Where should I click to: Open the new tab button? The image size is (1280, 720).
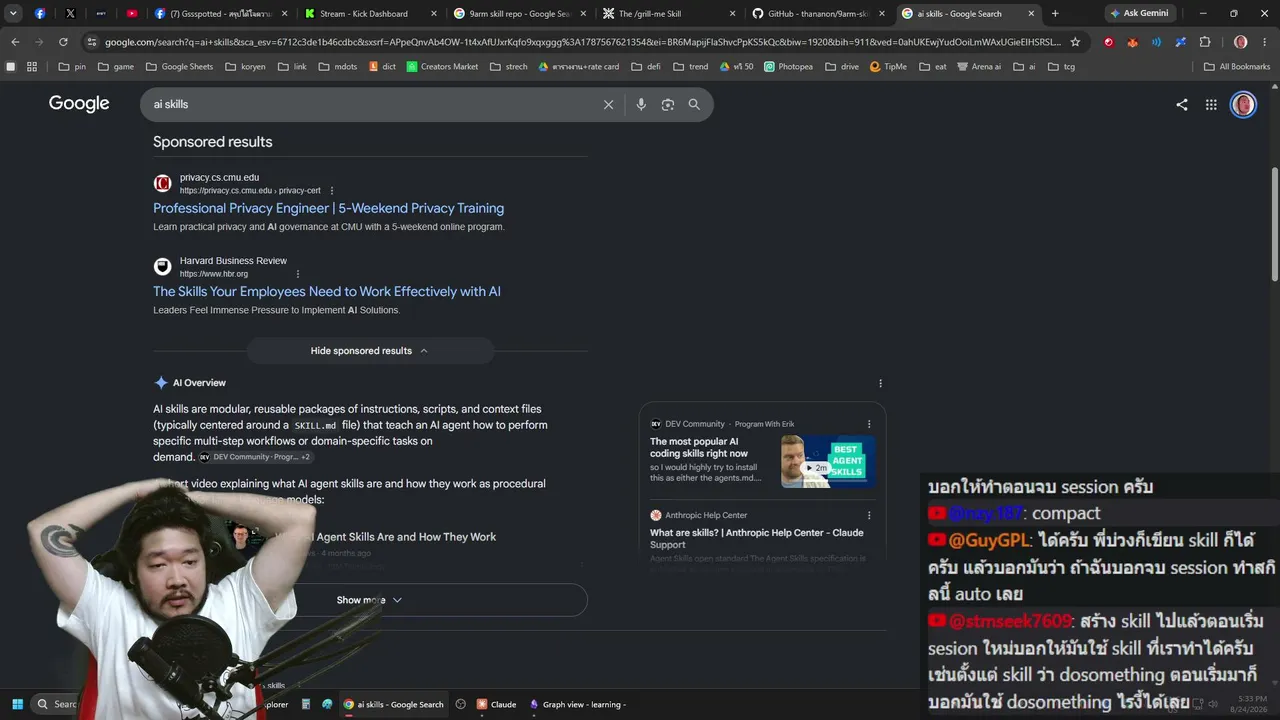[x=1055, y=14]
